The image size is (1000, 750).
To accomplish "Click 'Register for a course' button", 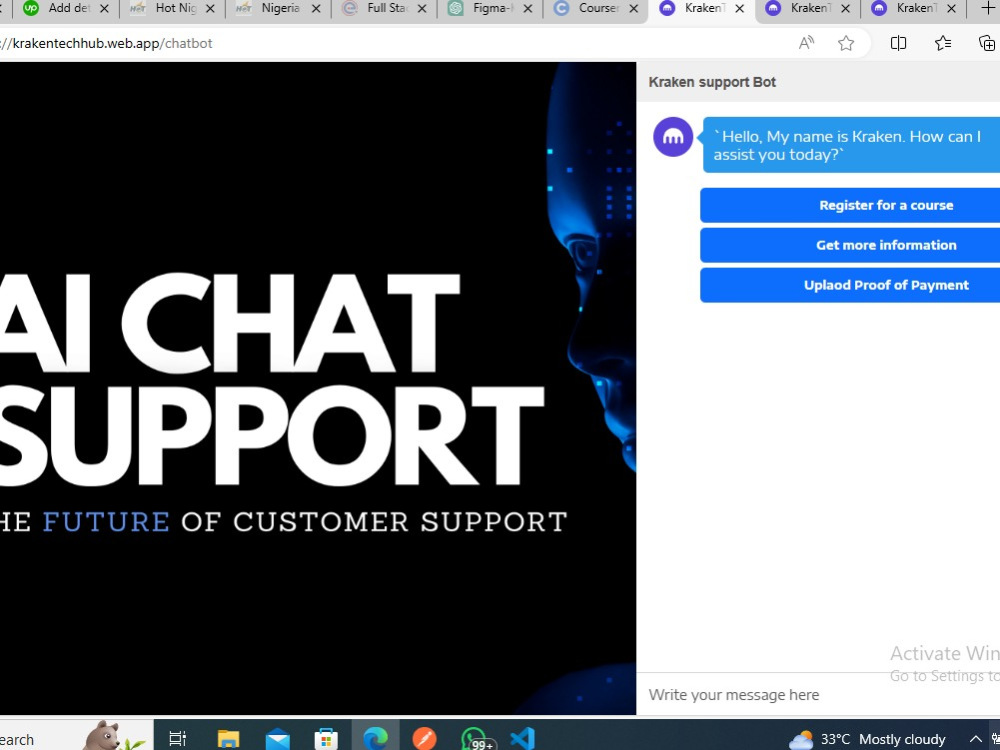I will [x=850, y=205].
